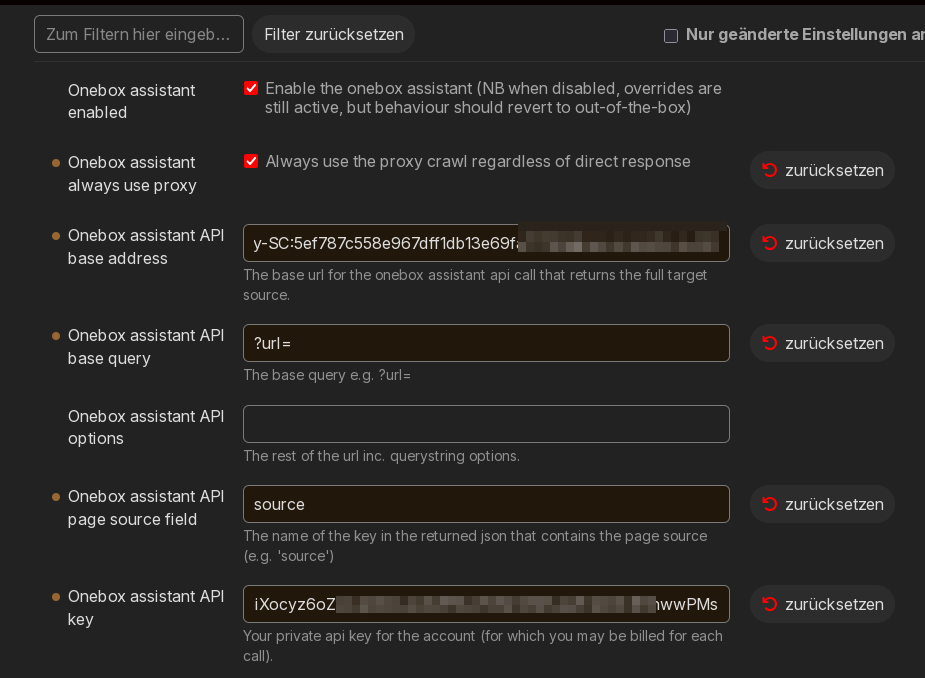Click the Onebox assistant enabled label
925x678 pixels.
click(132, 101)
